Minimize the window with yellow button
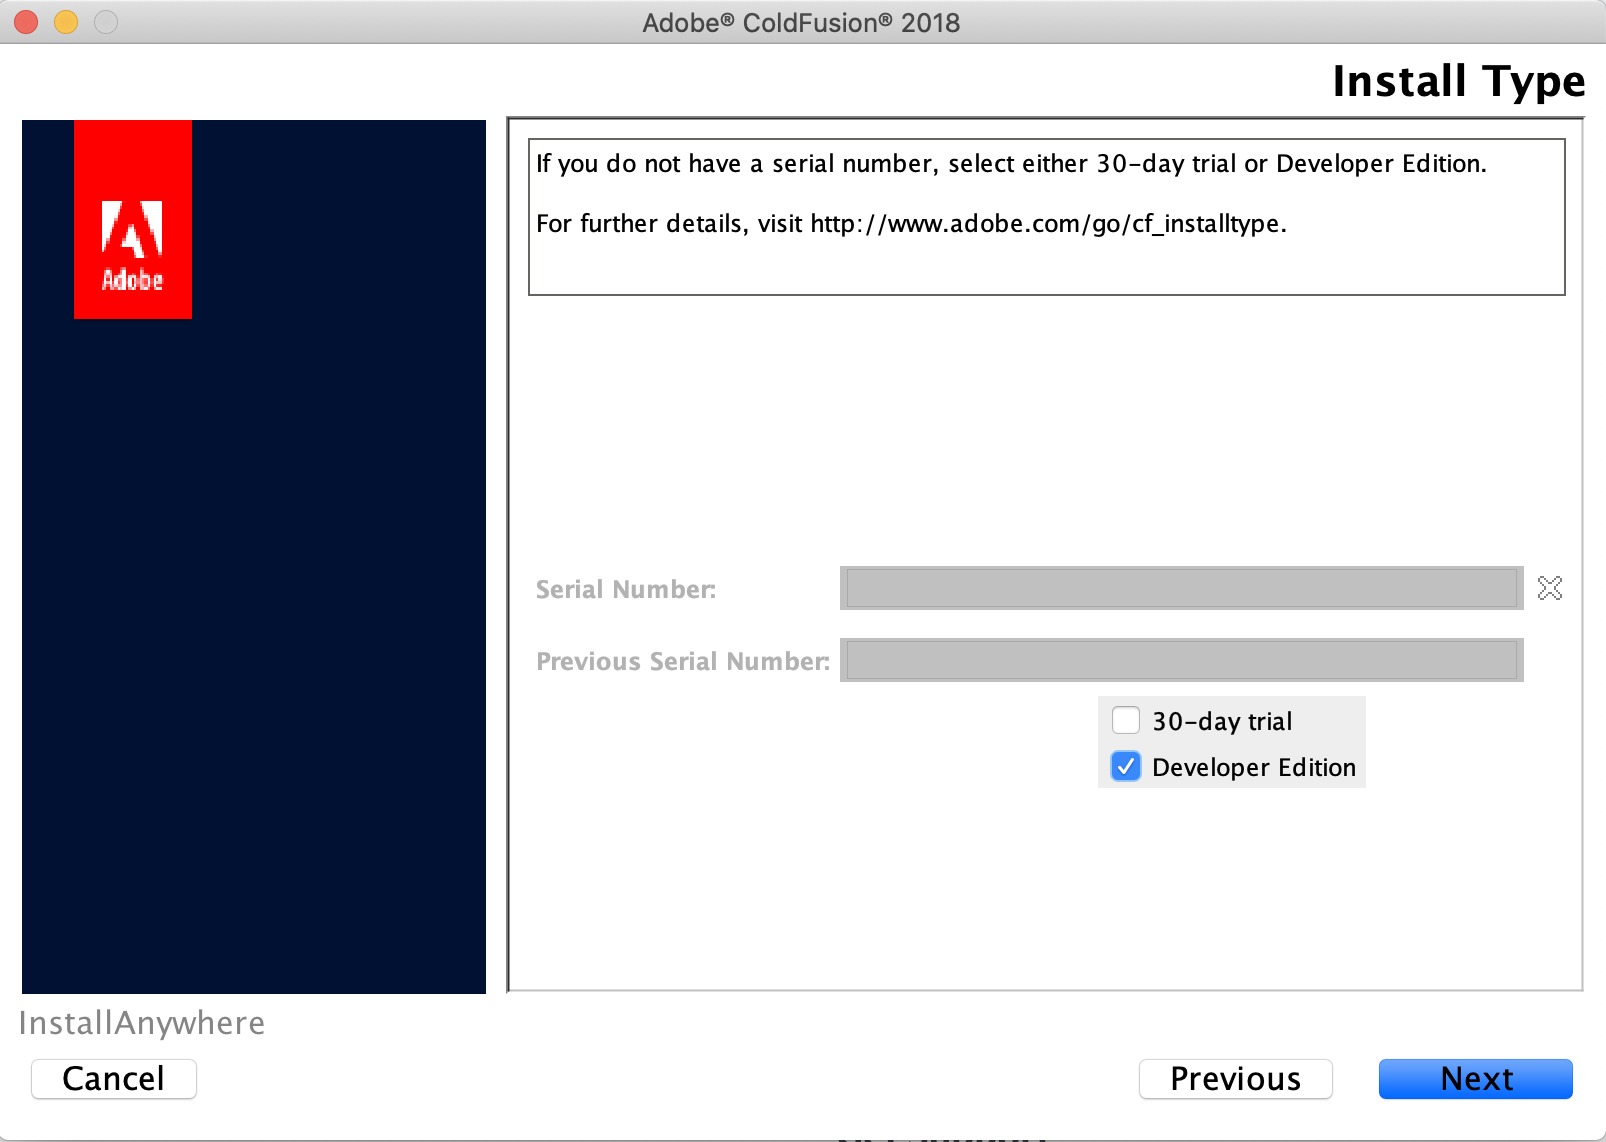 [x=66, y=22]
